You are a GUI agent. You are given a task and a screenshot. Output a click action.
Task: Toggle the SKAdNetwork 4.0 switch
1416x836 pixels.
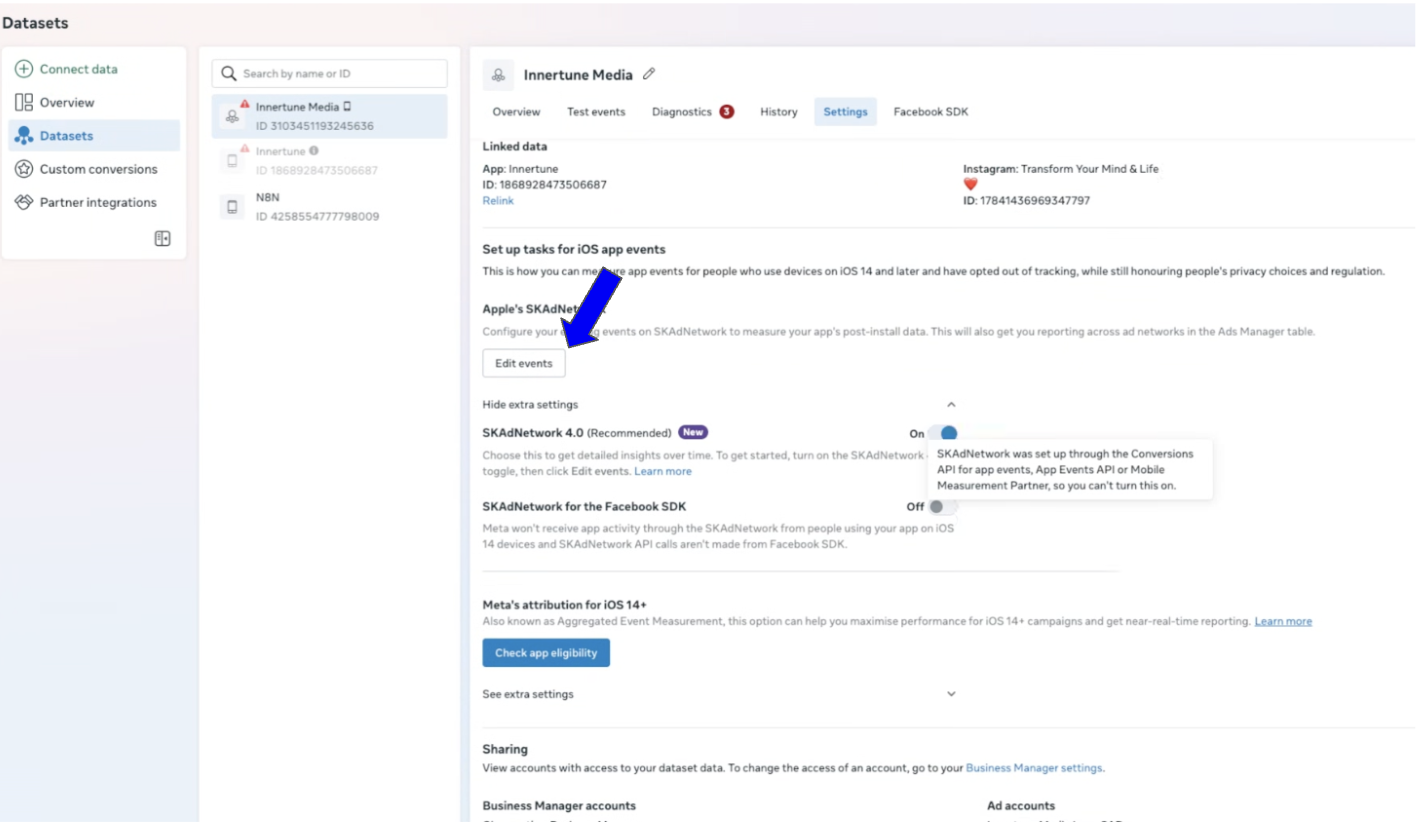coord(942,433)
